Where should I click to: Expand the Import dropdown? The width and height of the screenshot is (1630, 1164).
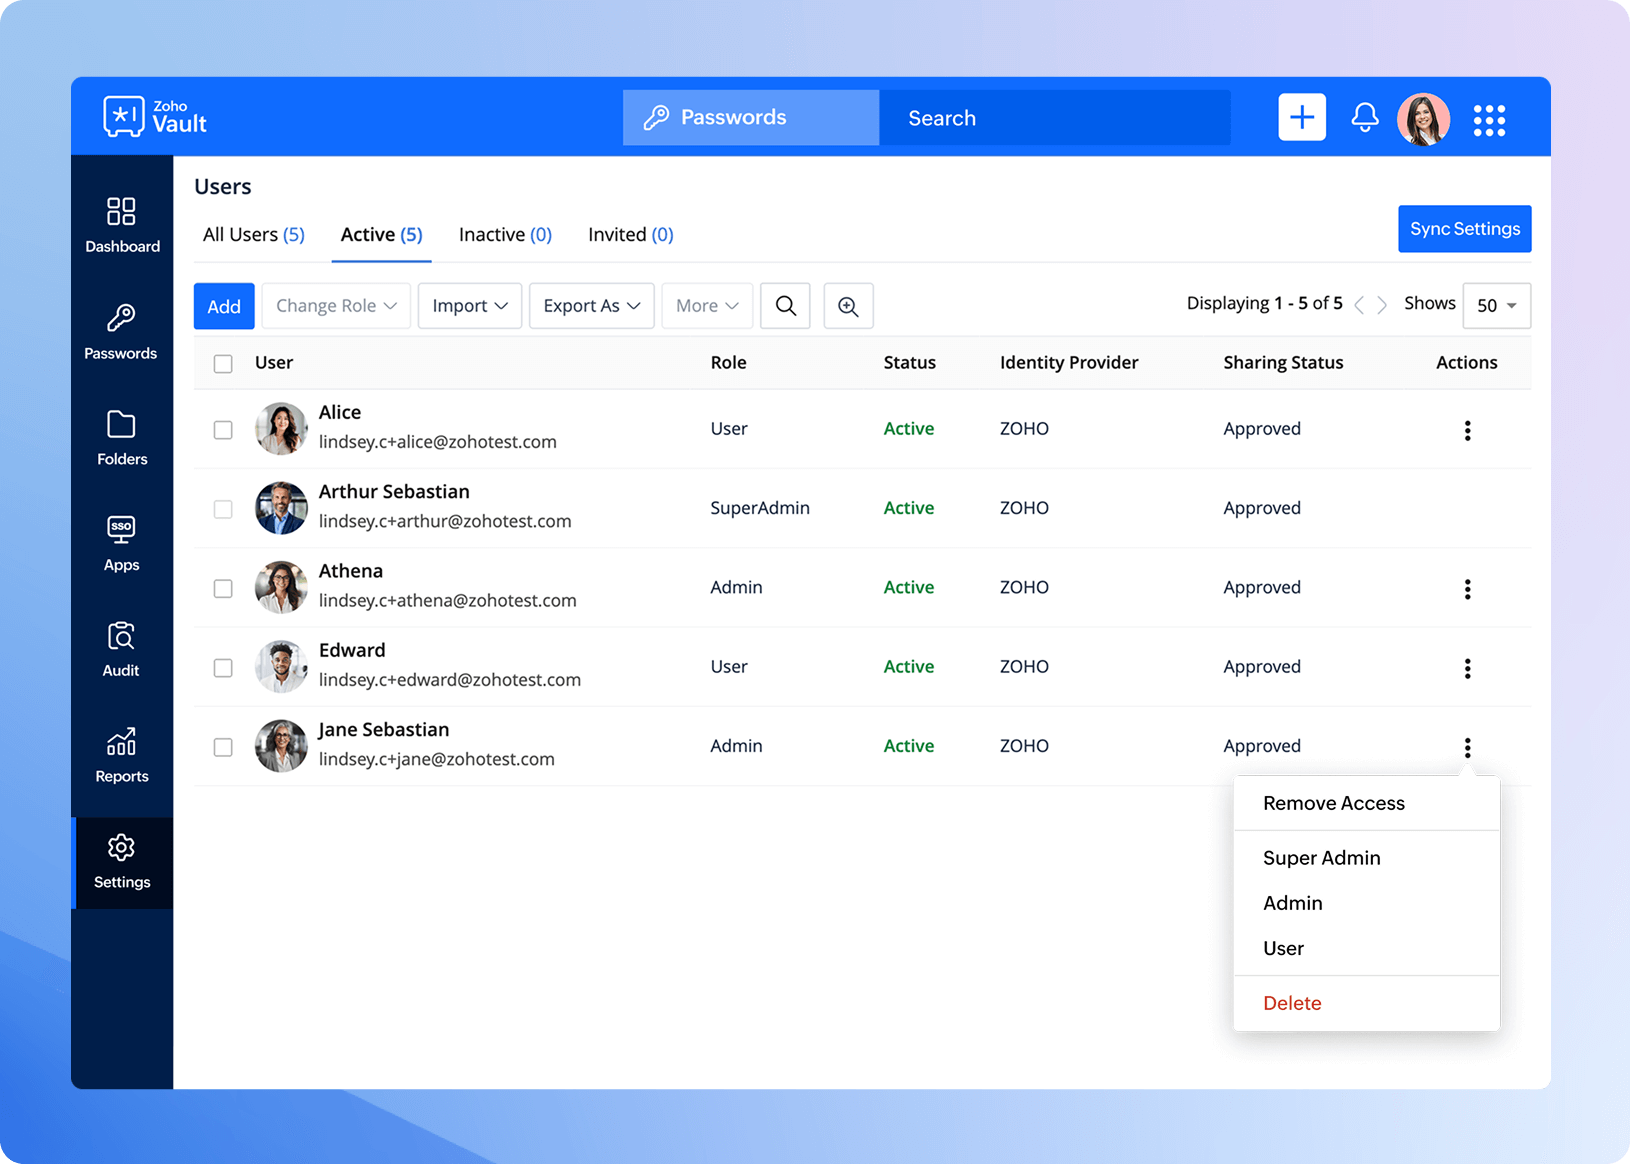click(x=469, y=306)
